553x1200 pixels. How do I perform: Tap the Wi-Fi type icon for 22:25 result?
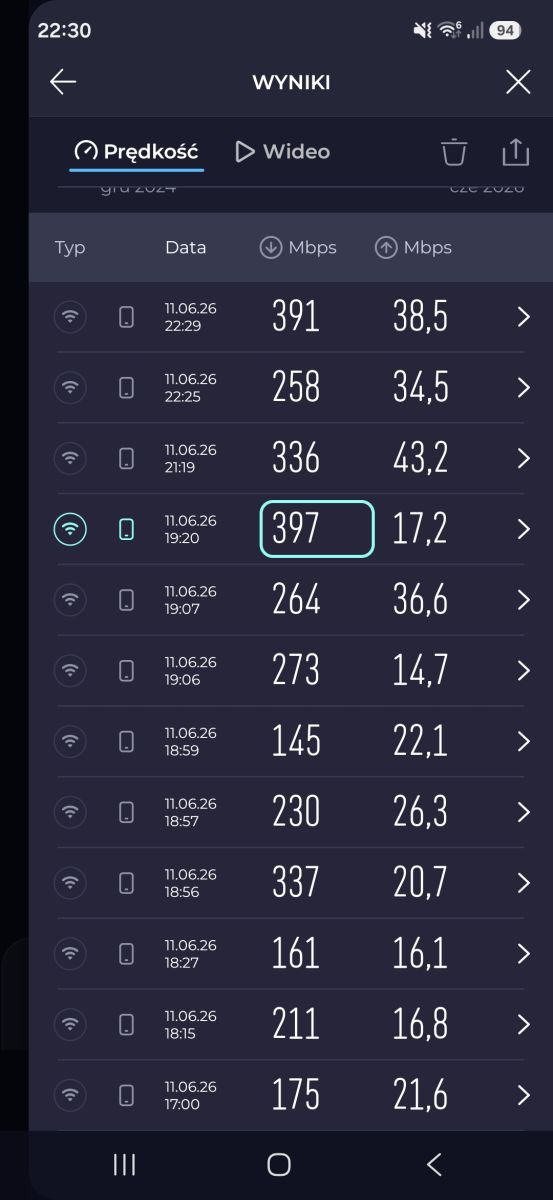(x=70, y=387)
